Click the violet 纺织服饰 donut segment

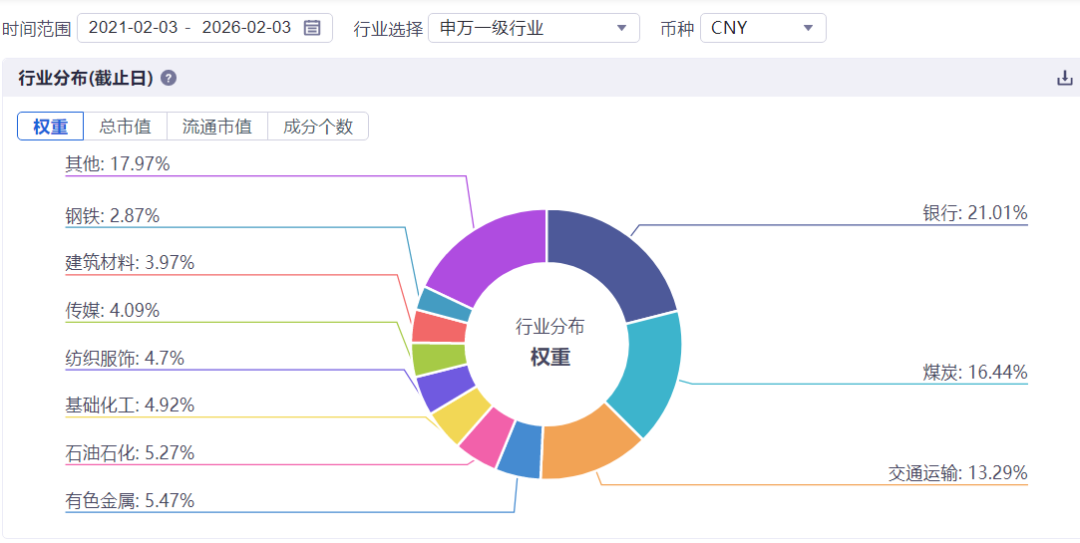(x=445, y=388)
